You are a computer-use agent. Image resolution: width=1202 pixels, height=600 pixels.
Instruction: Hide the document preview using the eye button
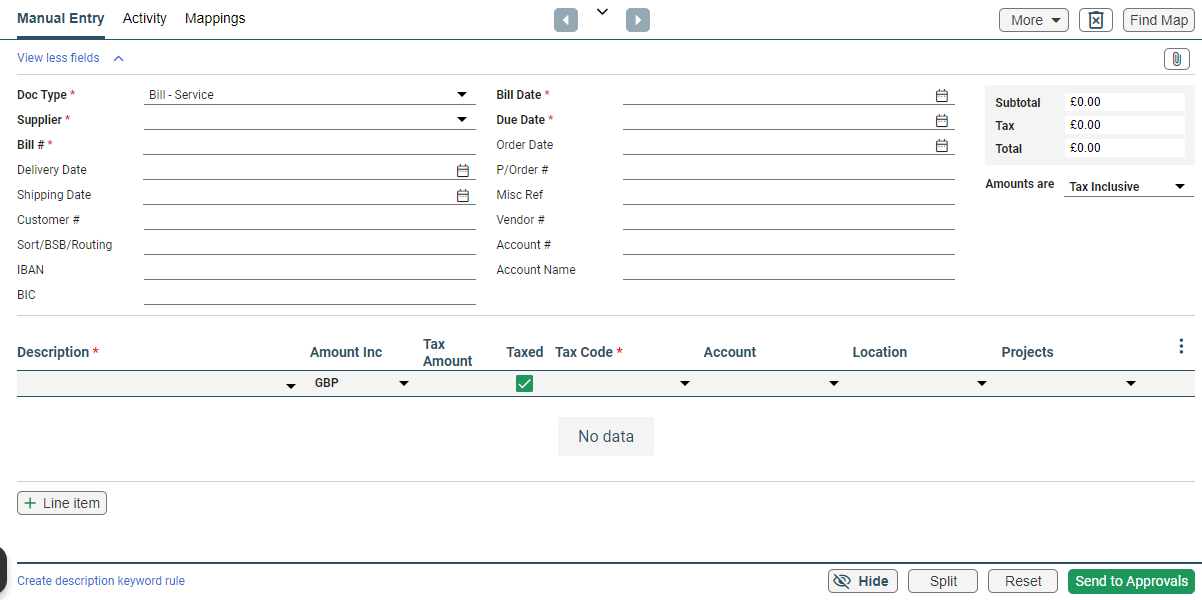[862, 581]
